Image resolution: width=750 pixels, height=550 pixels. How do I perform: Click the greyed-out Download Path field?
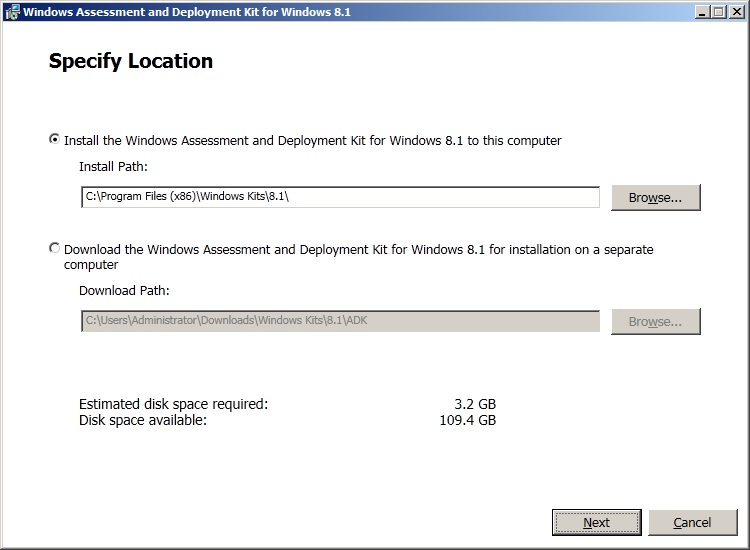(x=340, y=321)
